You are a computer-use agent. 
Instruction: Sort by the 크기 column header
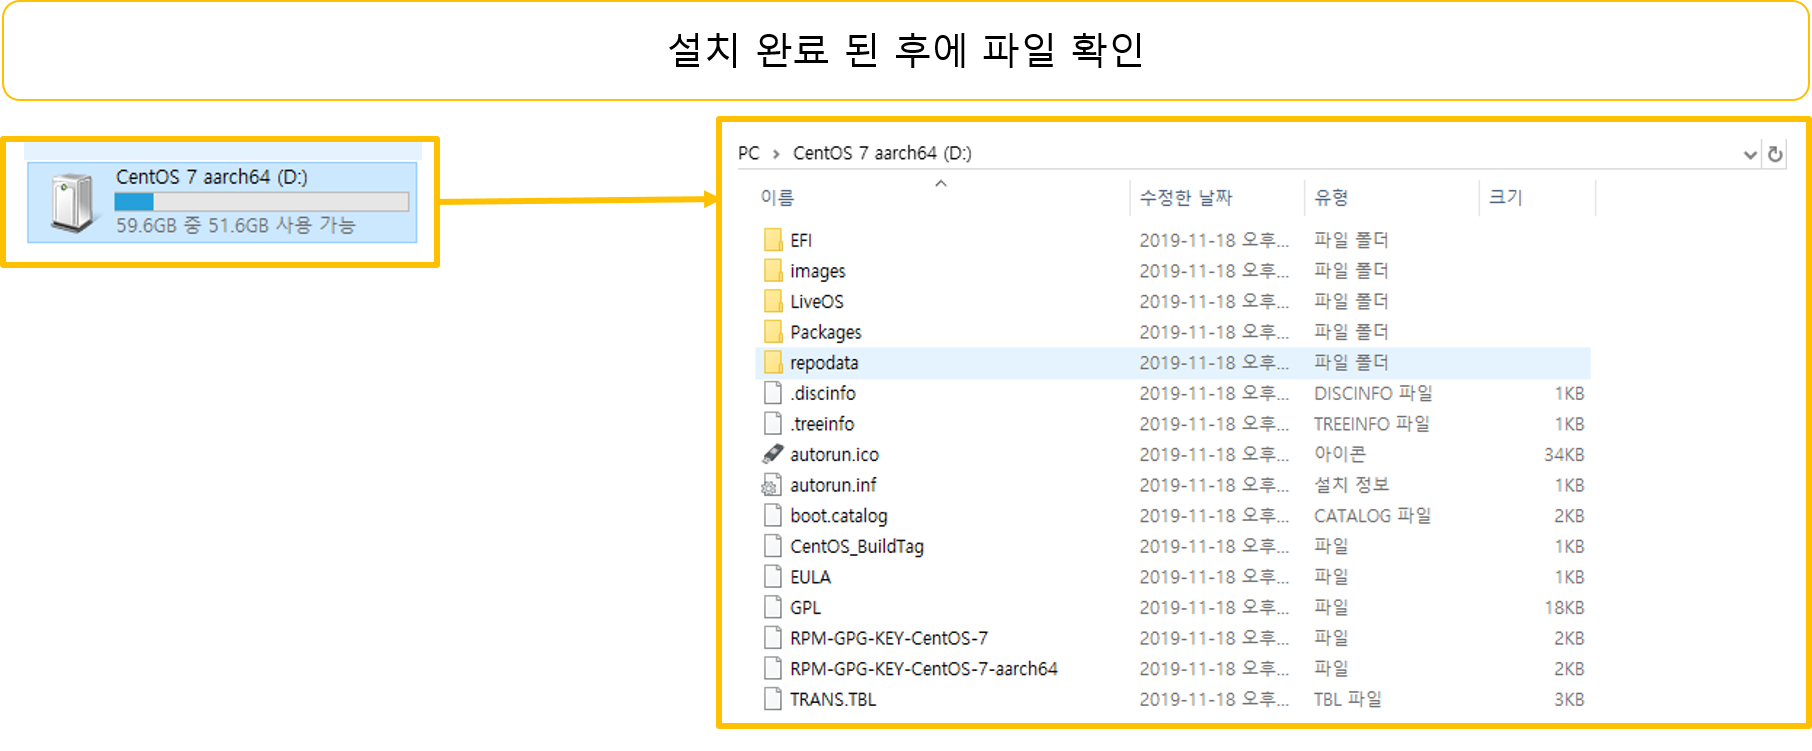click(x=1505, y=198)
